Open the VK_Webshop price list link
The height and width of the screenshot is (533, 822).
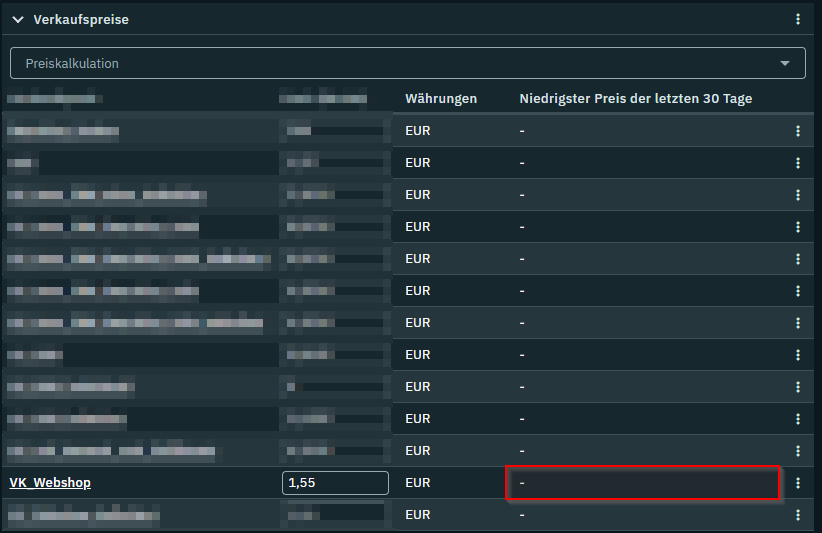click(50, 483)
